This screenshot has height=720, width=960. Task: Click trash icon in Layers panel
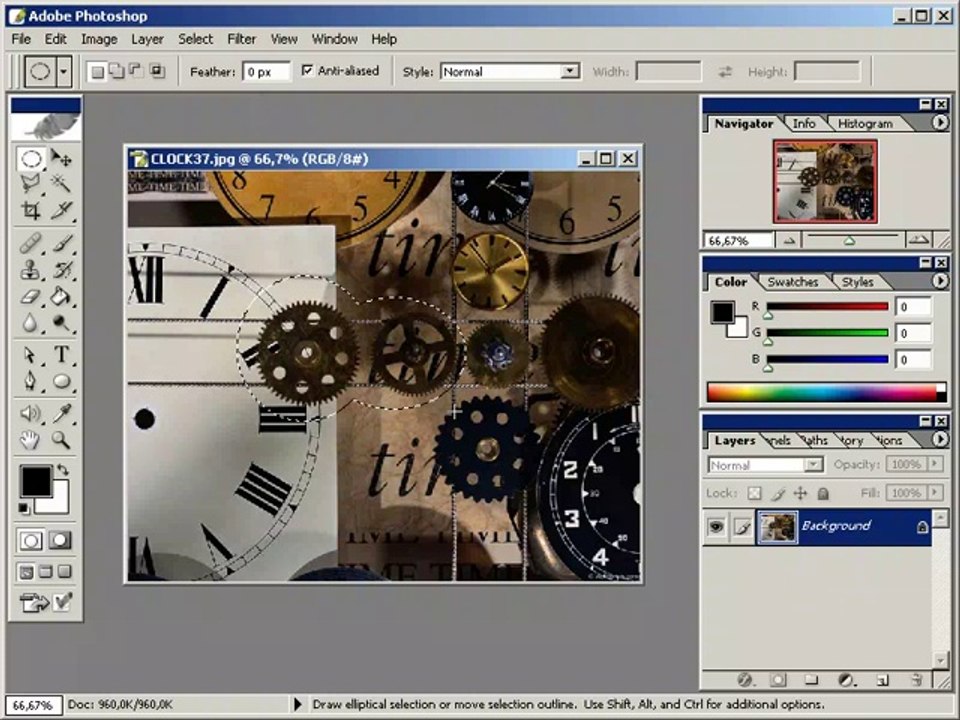pos(917,680)
